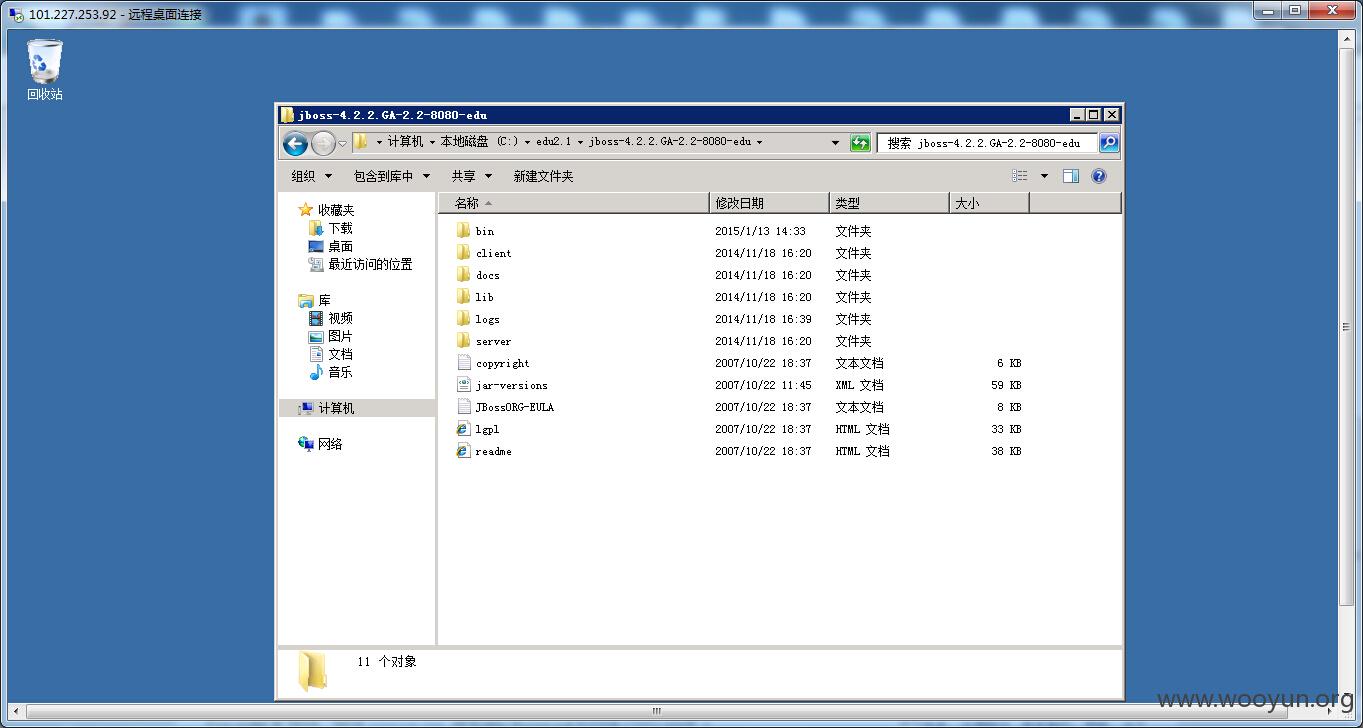The width and height of the screenshot is (1363, 728).
Task: Click the Forward navigation arrow
Action: [x=323, y=143]
